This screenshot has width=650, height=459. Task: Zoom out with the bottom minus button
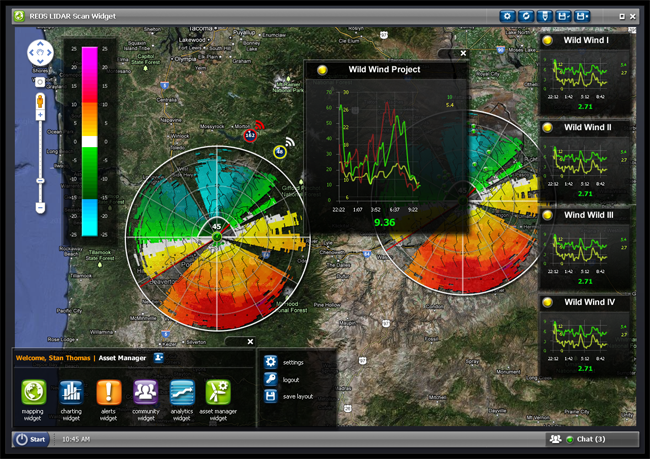pos(40,207)
